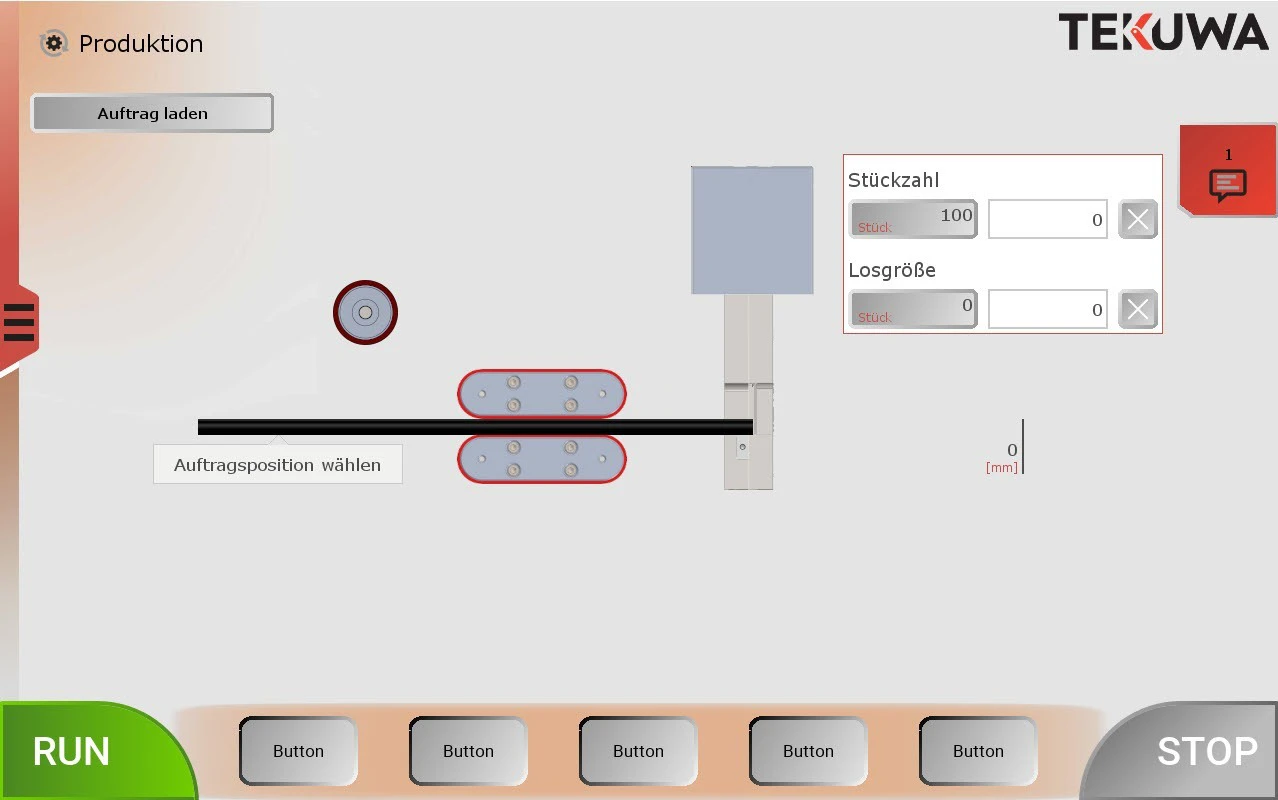Select the round wire spool icon

(x=365, y=312)
